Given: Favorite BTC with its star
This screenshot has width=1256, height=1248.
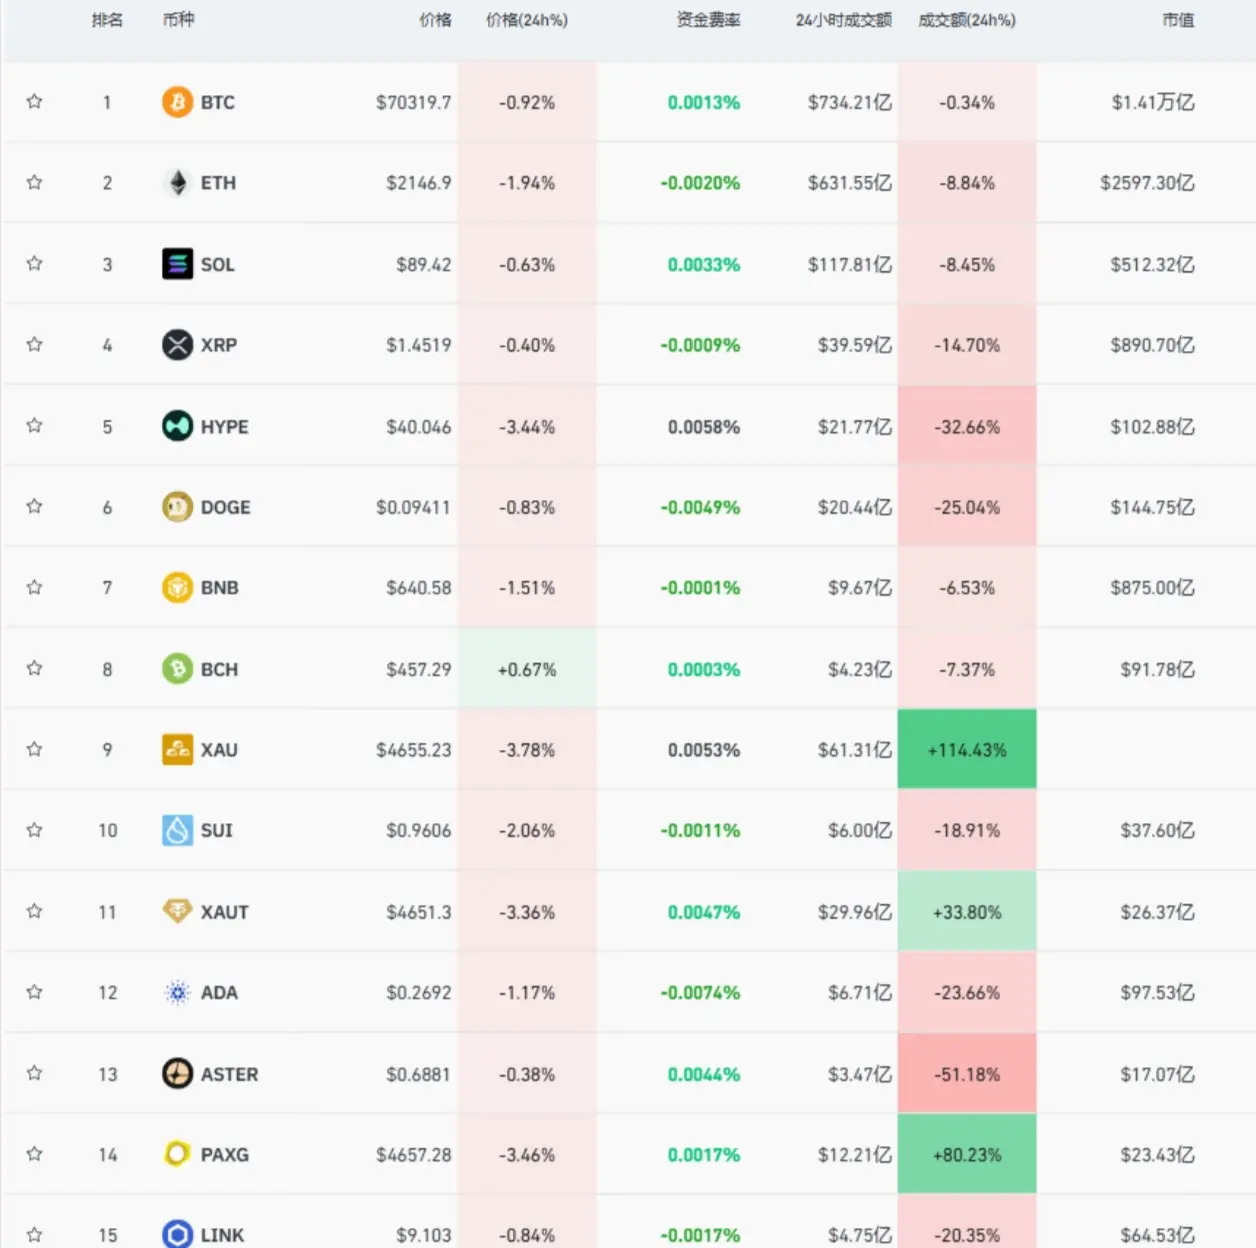Looking at the screenshot, I should pos(34,101).
